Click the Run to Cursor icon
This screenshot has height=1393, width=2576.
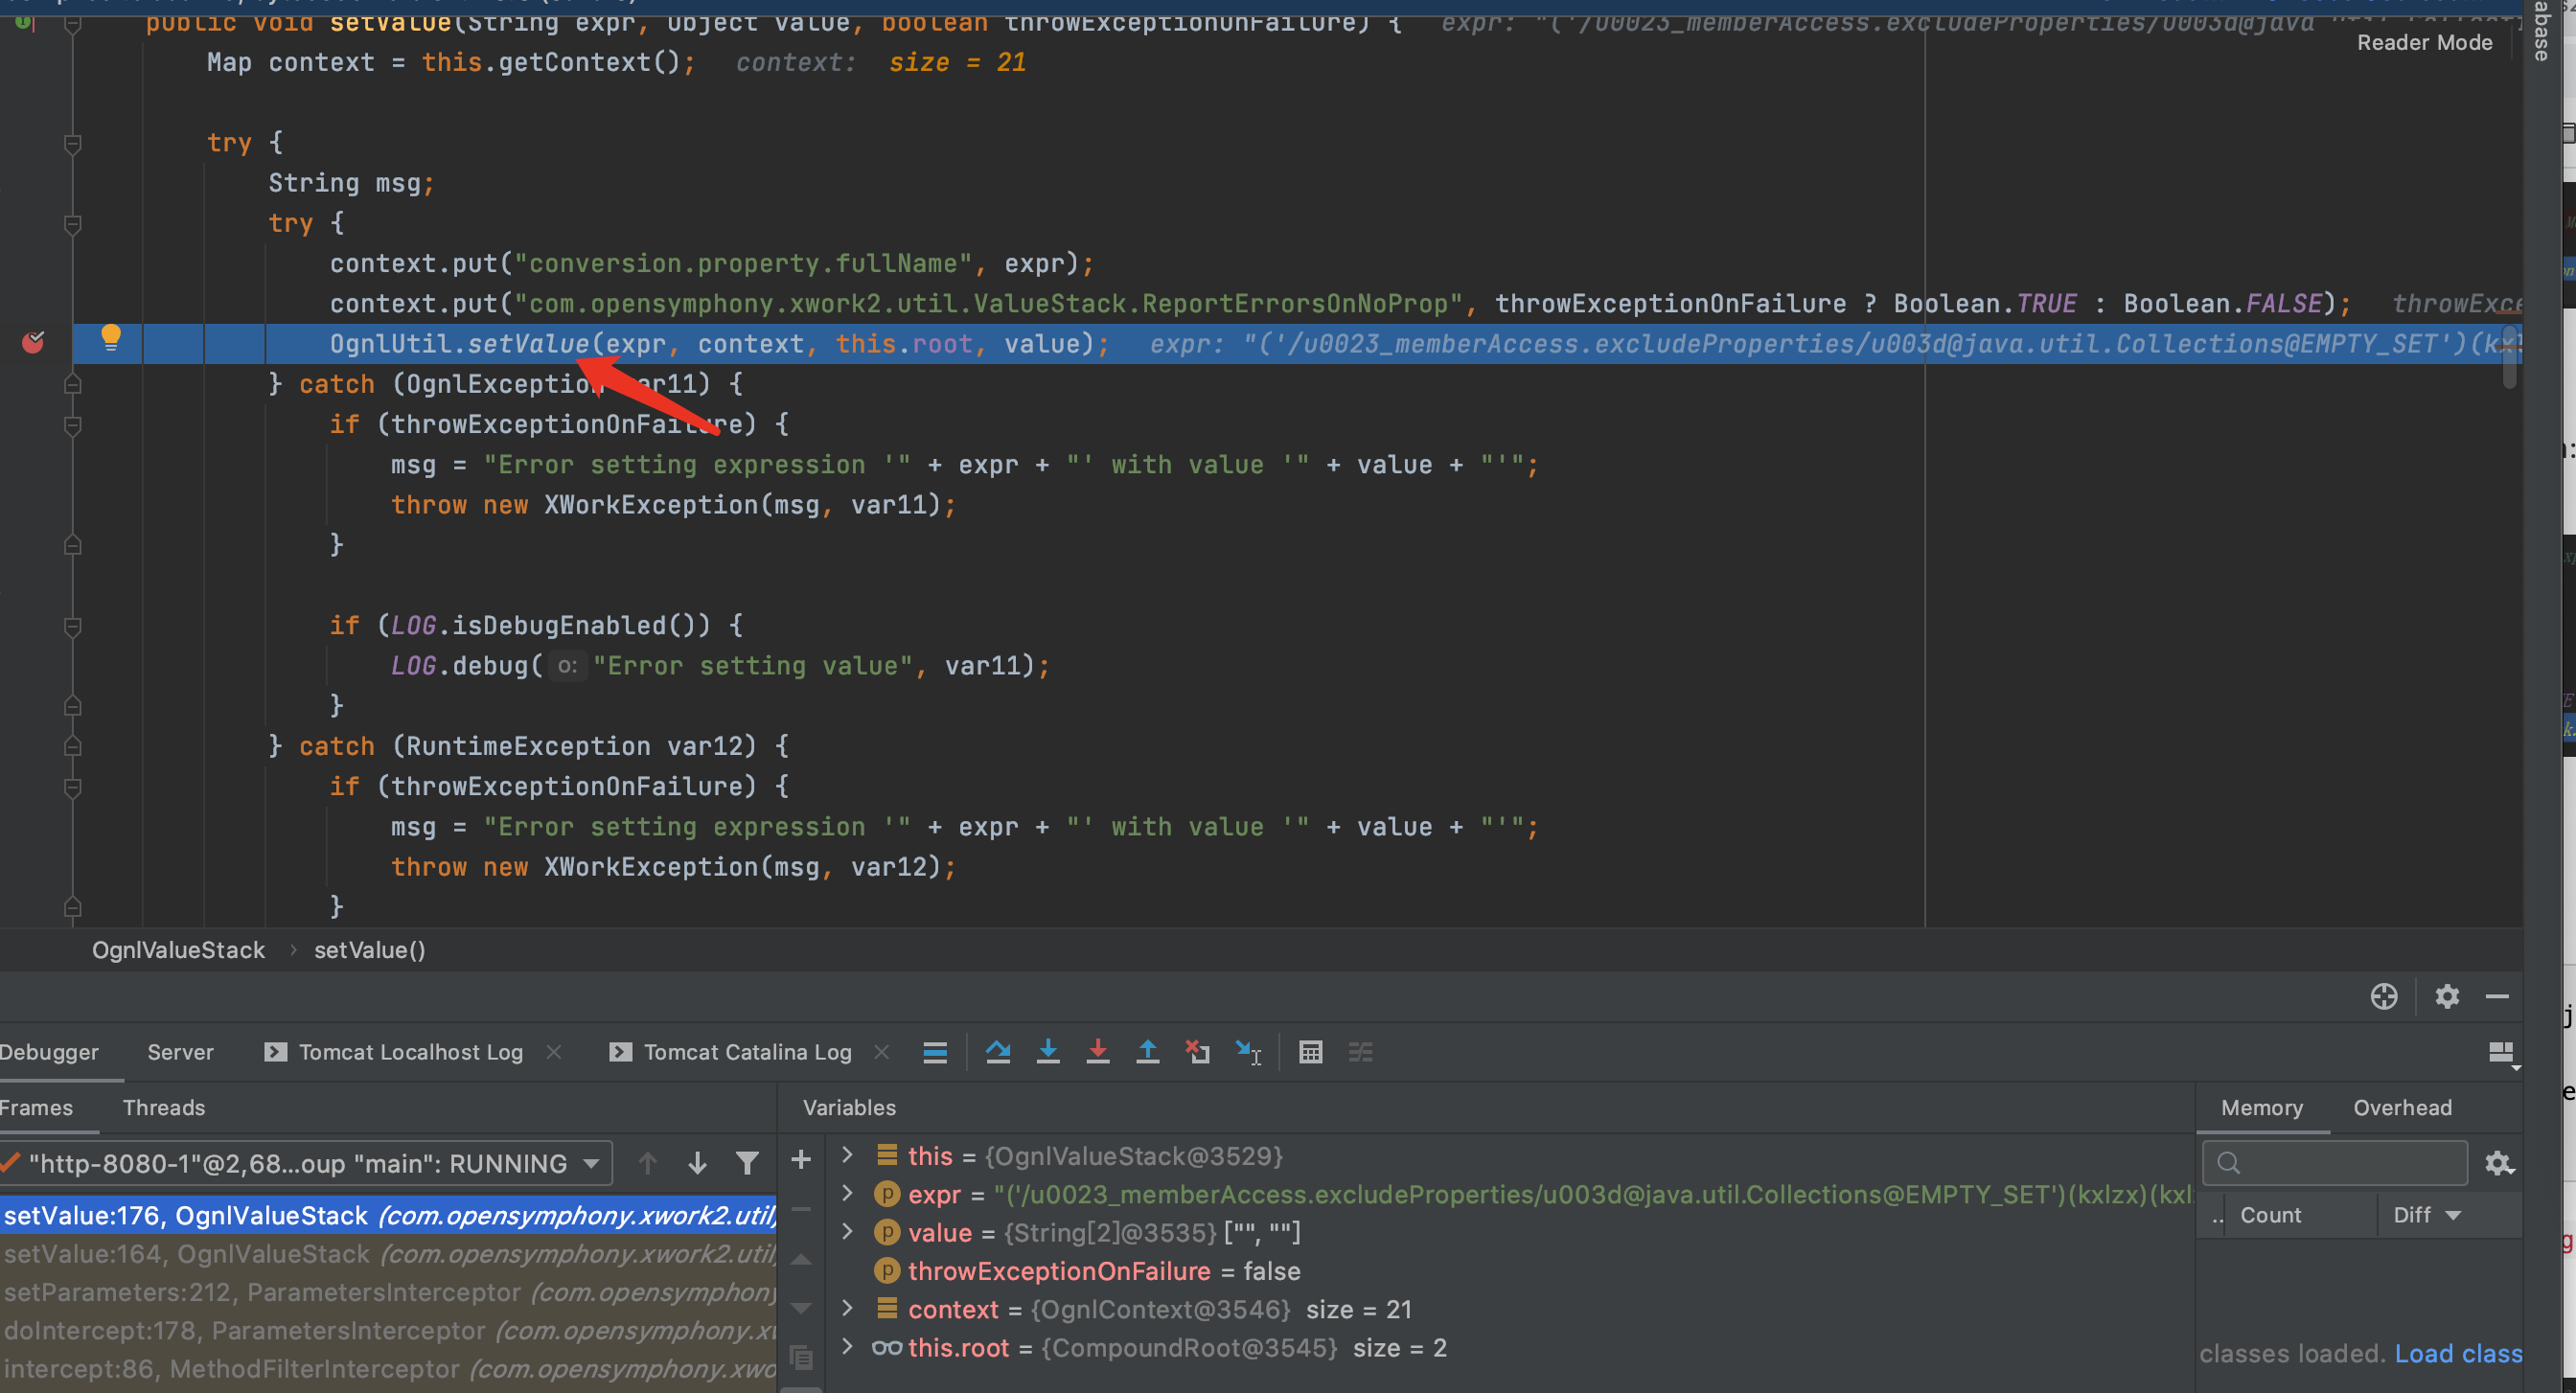[x=1248, y=1052]
